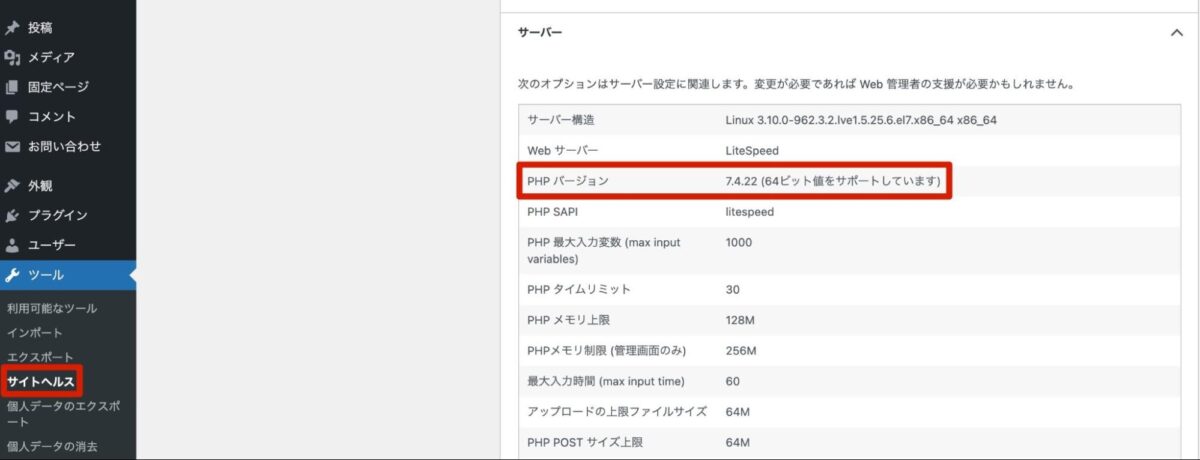Open the インポート submenu link

click(34, 333)
